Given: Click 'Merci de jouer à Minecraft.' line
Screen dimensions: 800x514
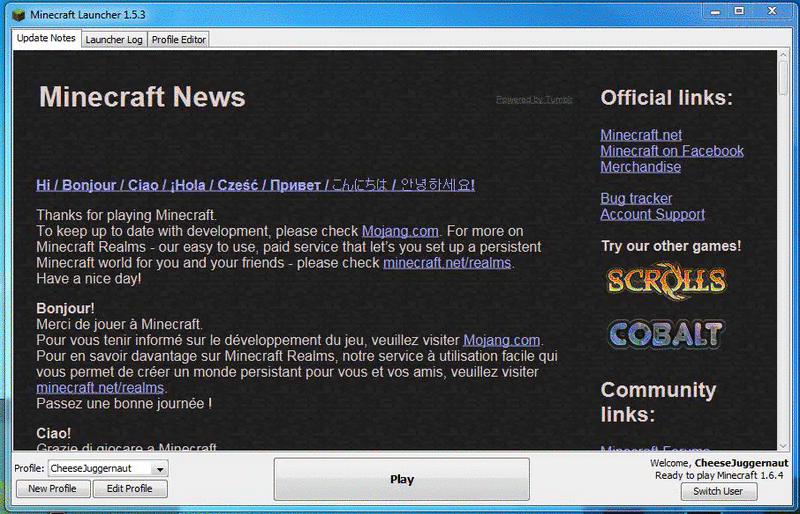Looking at the screenshot, I should tap(119, 324).
